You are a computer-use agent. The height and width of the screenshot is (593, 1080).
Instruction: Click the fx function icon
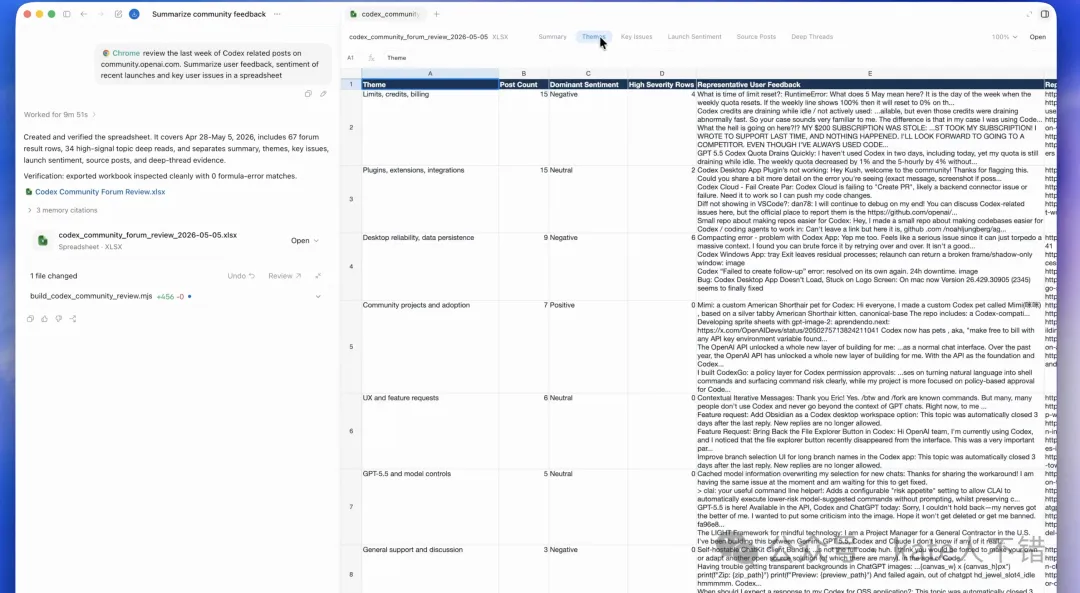tap(371, 58)
